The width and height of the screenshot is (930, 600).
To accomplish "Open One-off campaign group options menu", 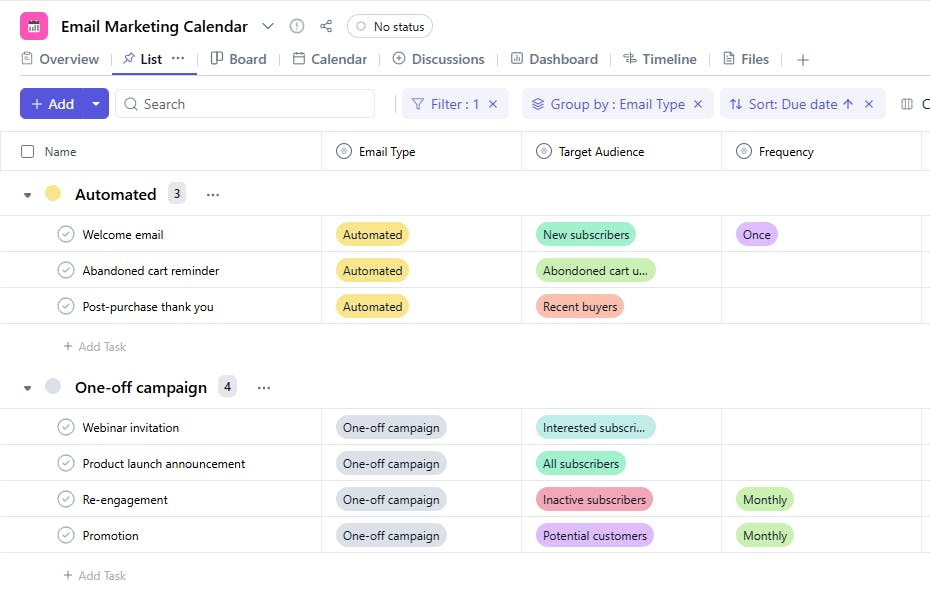I will point(264,388).
